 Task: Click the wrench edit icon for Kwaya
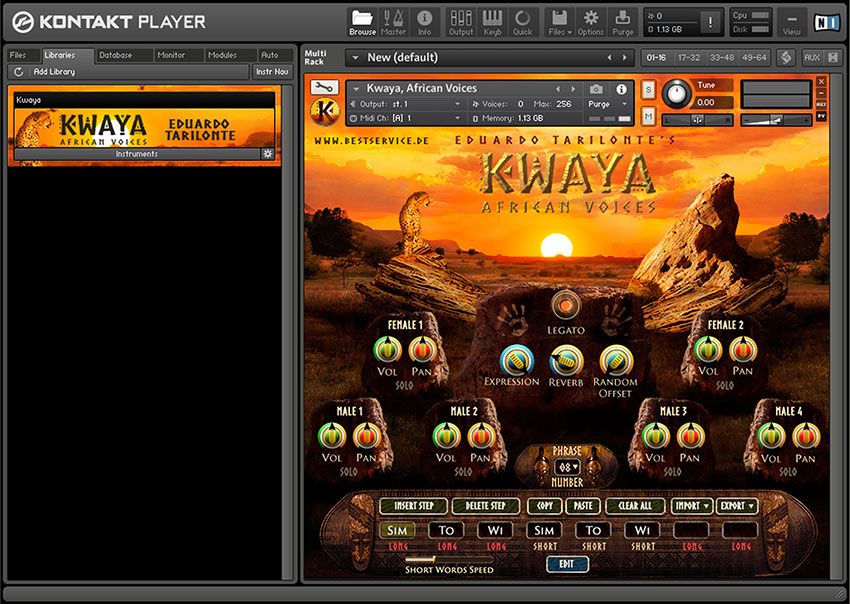325,87
